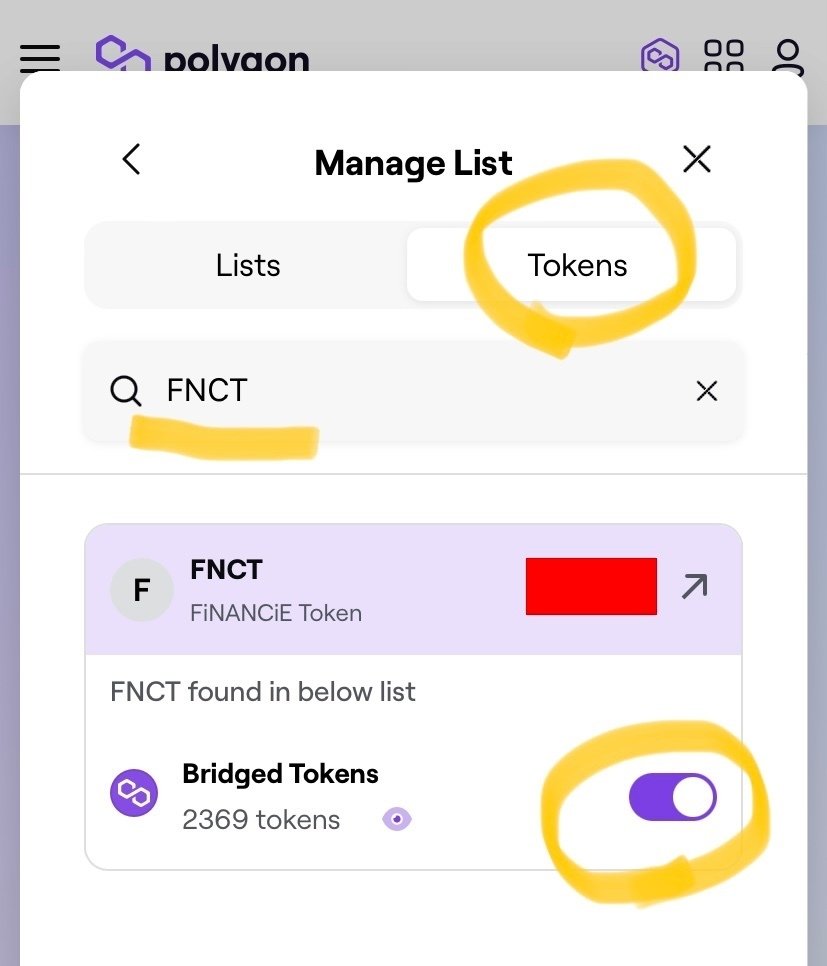
Task: Click the magnifying glass search icon
Action: point(124,391)
